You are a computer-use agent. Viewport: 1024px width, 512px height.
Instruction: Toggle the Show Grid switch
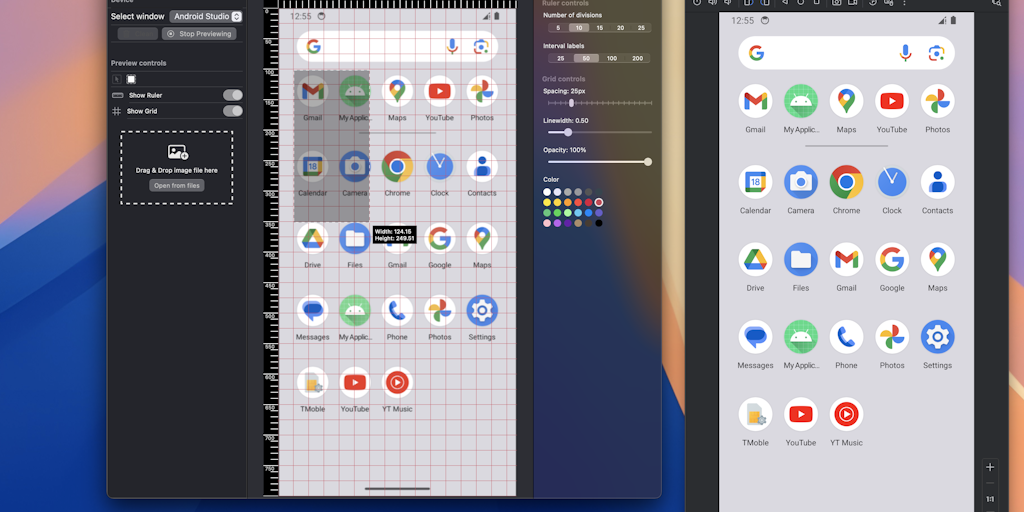tap(232, 111)
